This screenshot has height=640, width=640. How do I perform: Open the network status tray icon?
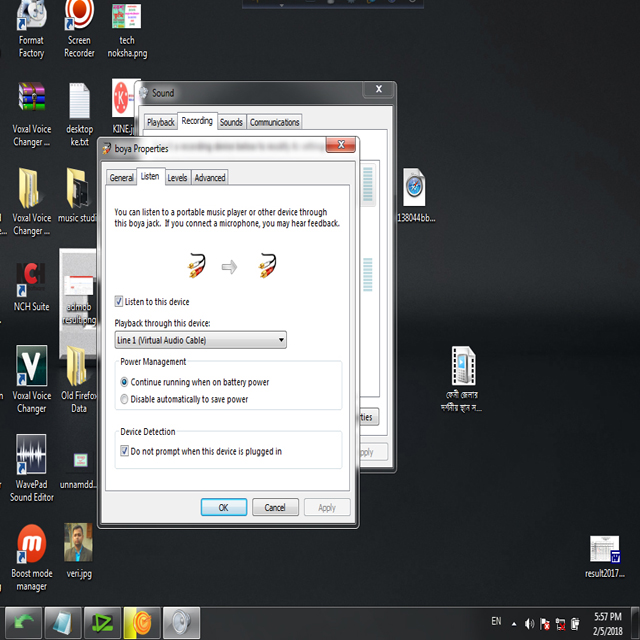(x=560, y=624)
